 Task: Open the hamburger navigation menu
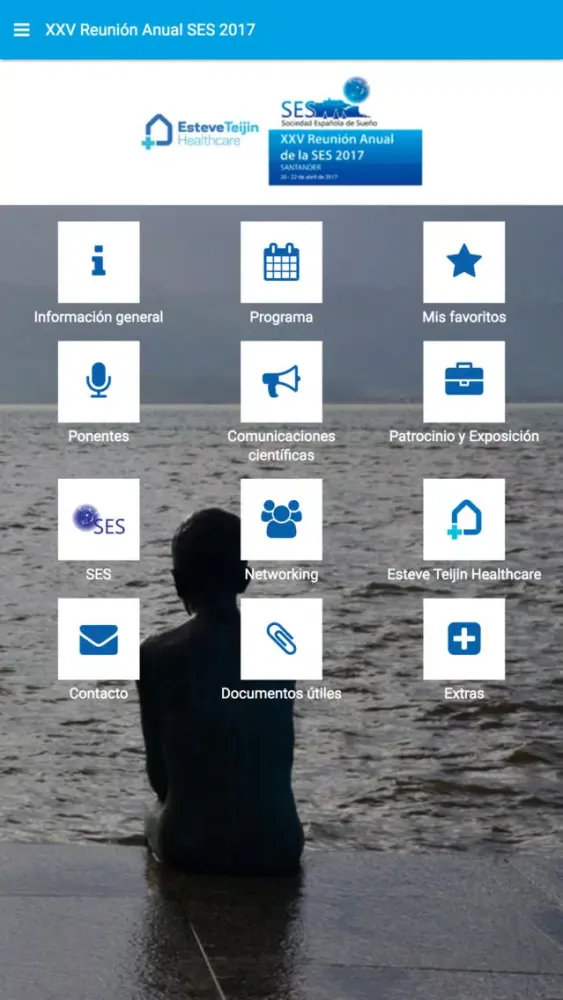tap(22, 30)
